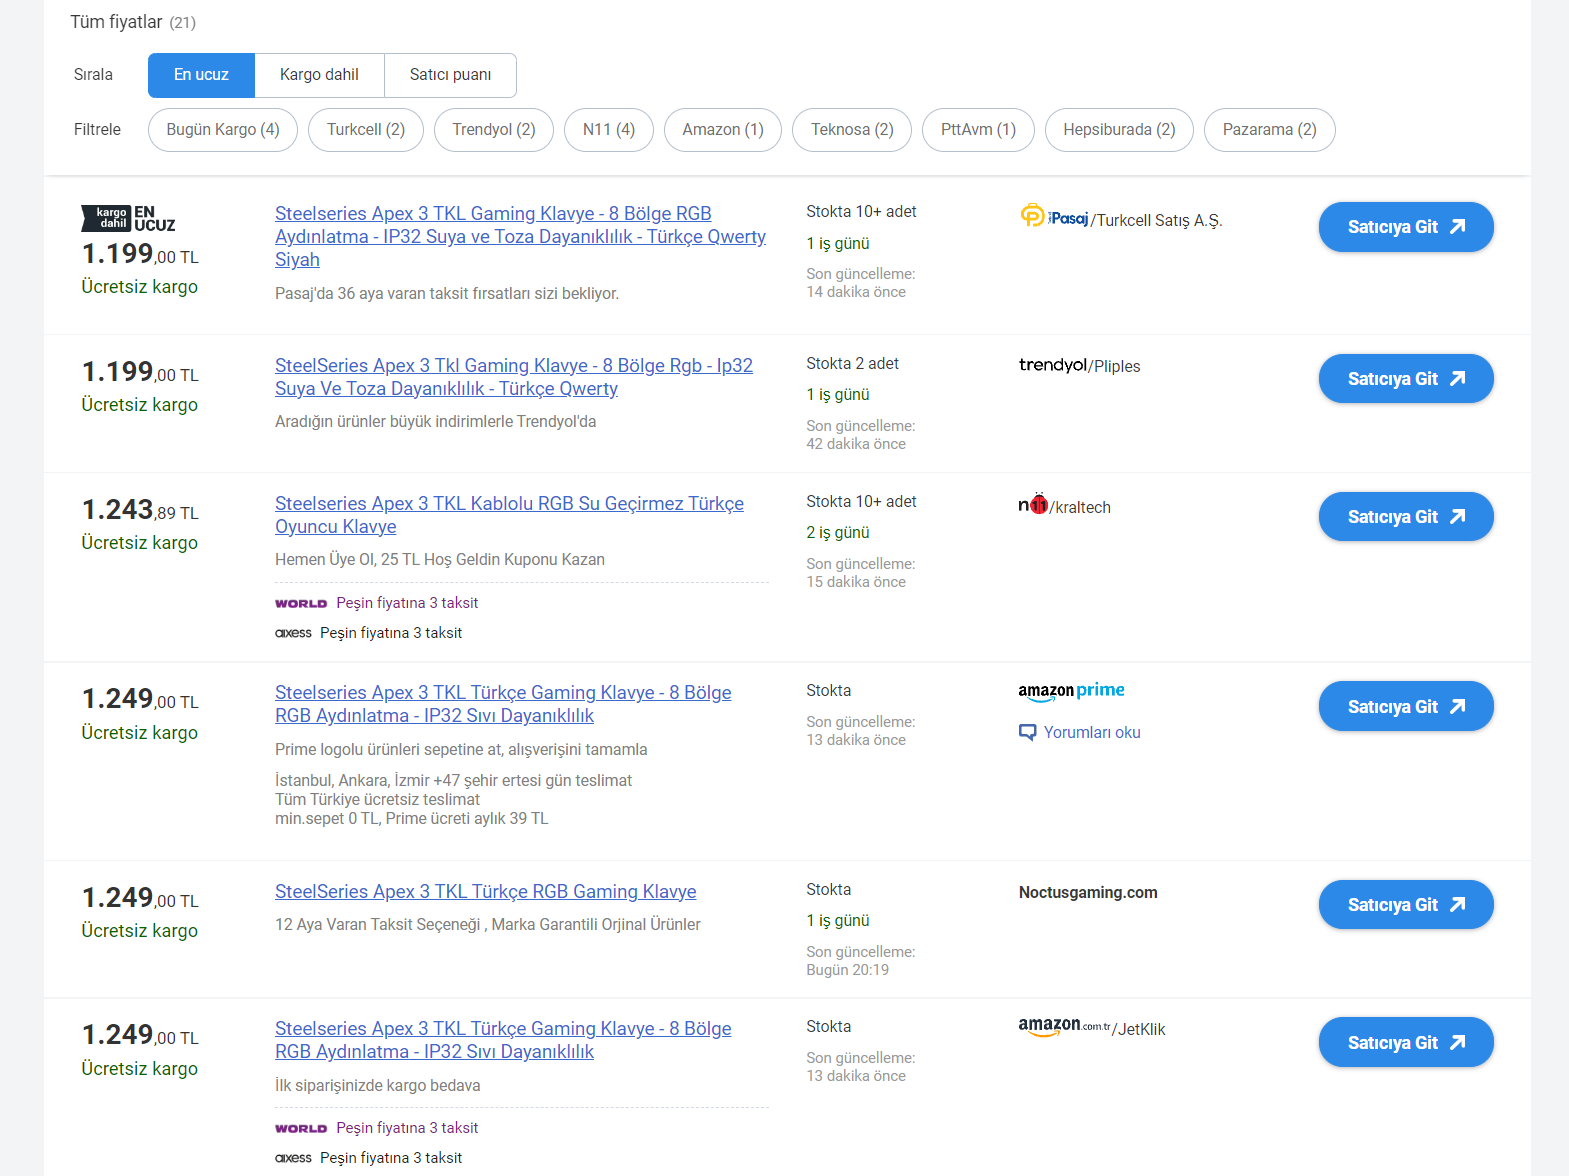Click the kargo dahil en ucuz badge
The height and width of the screenshot is (1176, 1569).
click(x=128, y=218)
